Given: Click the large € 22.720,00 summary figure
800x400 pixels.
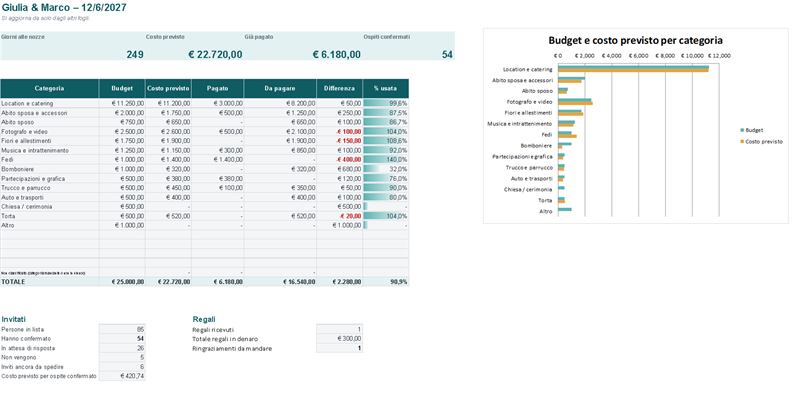Looking at the screenshot, I should click(215, 55).
